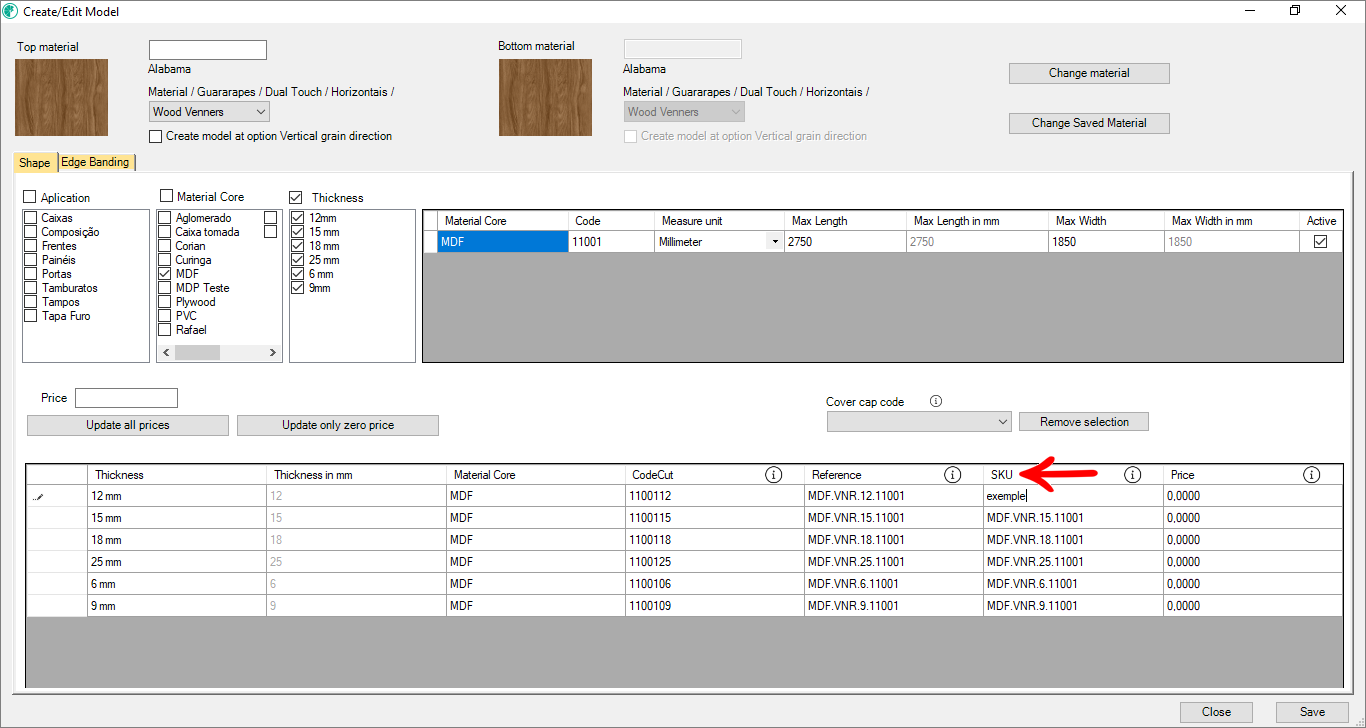This screenshot has height=728, width=1366.
Task: Click the pencil edit icon in first row
Action: pos(38,496)
